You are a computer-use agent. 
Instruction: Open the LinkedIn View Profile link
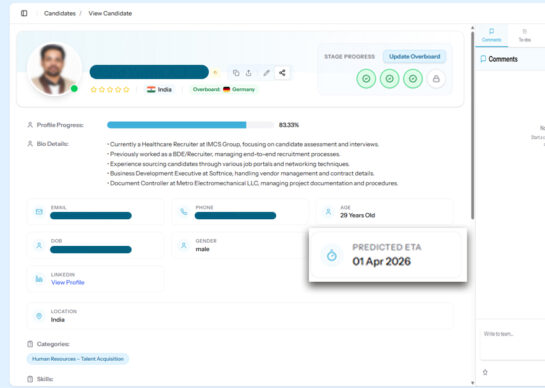pyautogui.click(x=68, y=282)
